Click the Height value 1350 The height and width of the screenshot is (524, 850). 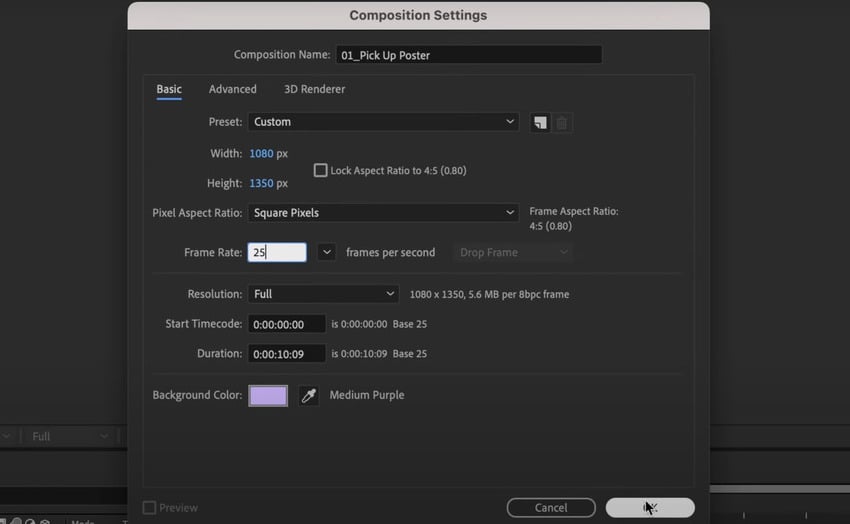click(x=261, y=183)
